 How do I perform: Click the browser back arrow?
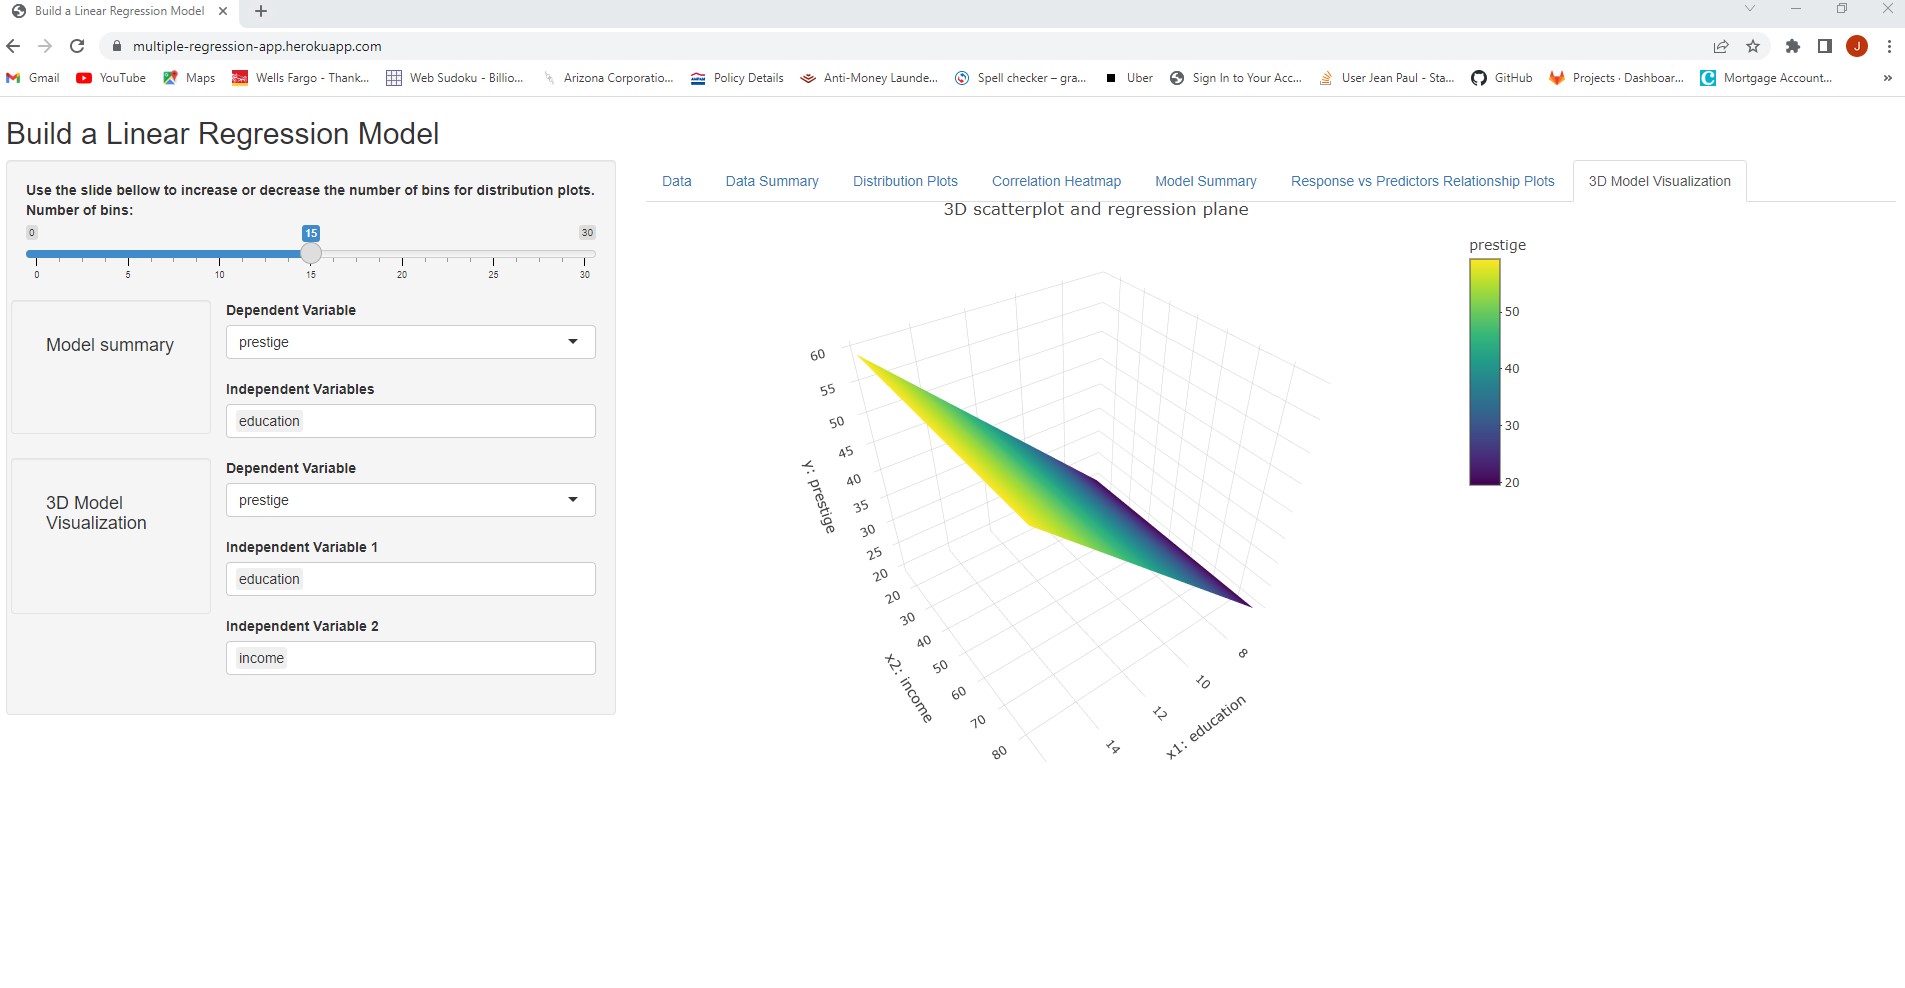(13, 46)
